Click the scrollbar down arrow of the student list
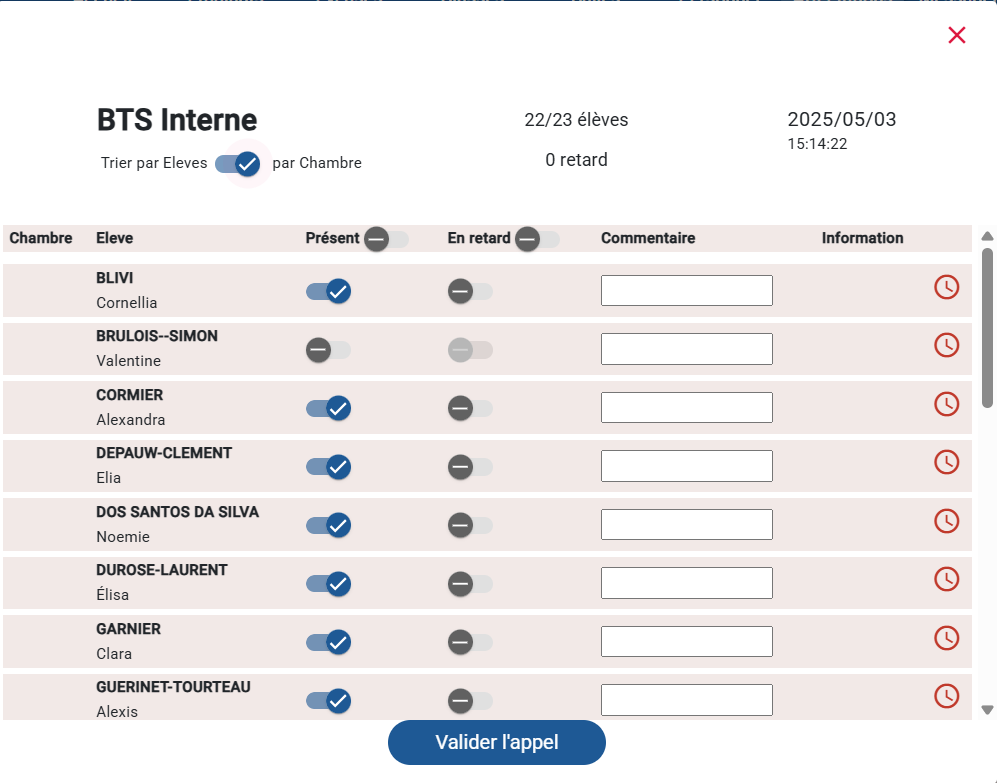Viewport: 997px width, 783px height. pos(987,710)
